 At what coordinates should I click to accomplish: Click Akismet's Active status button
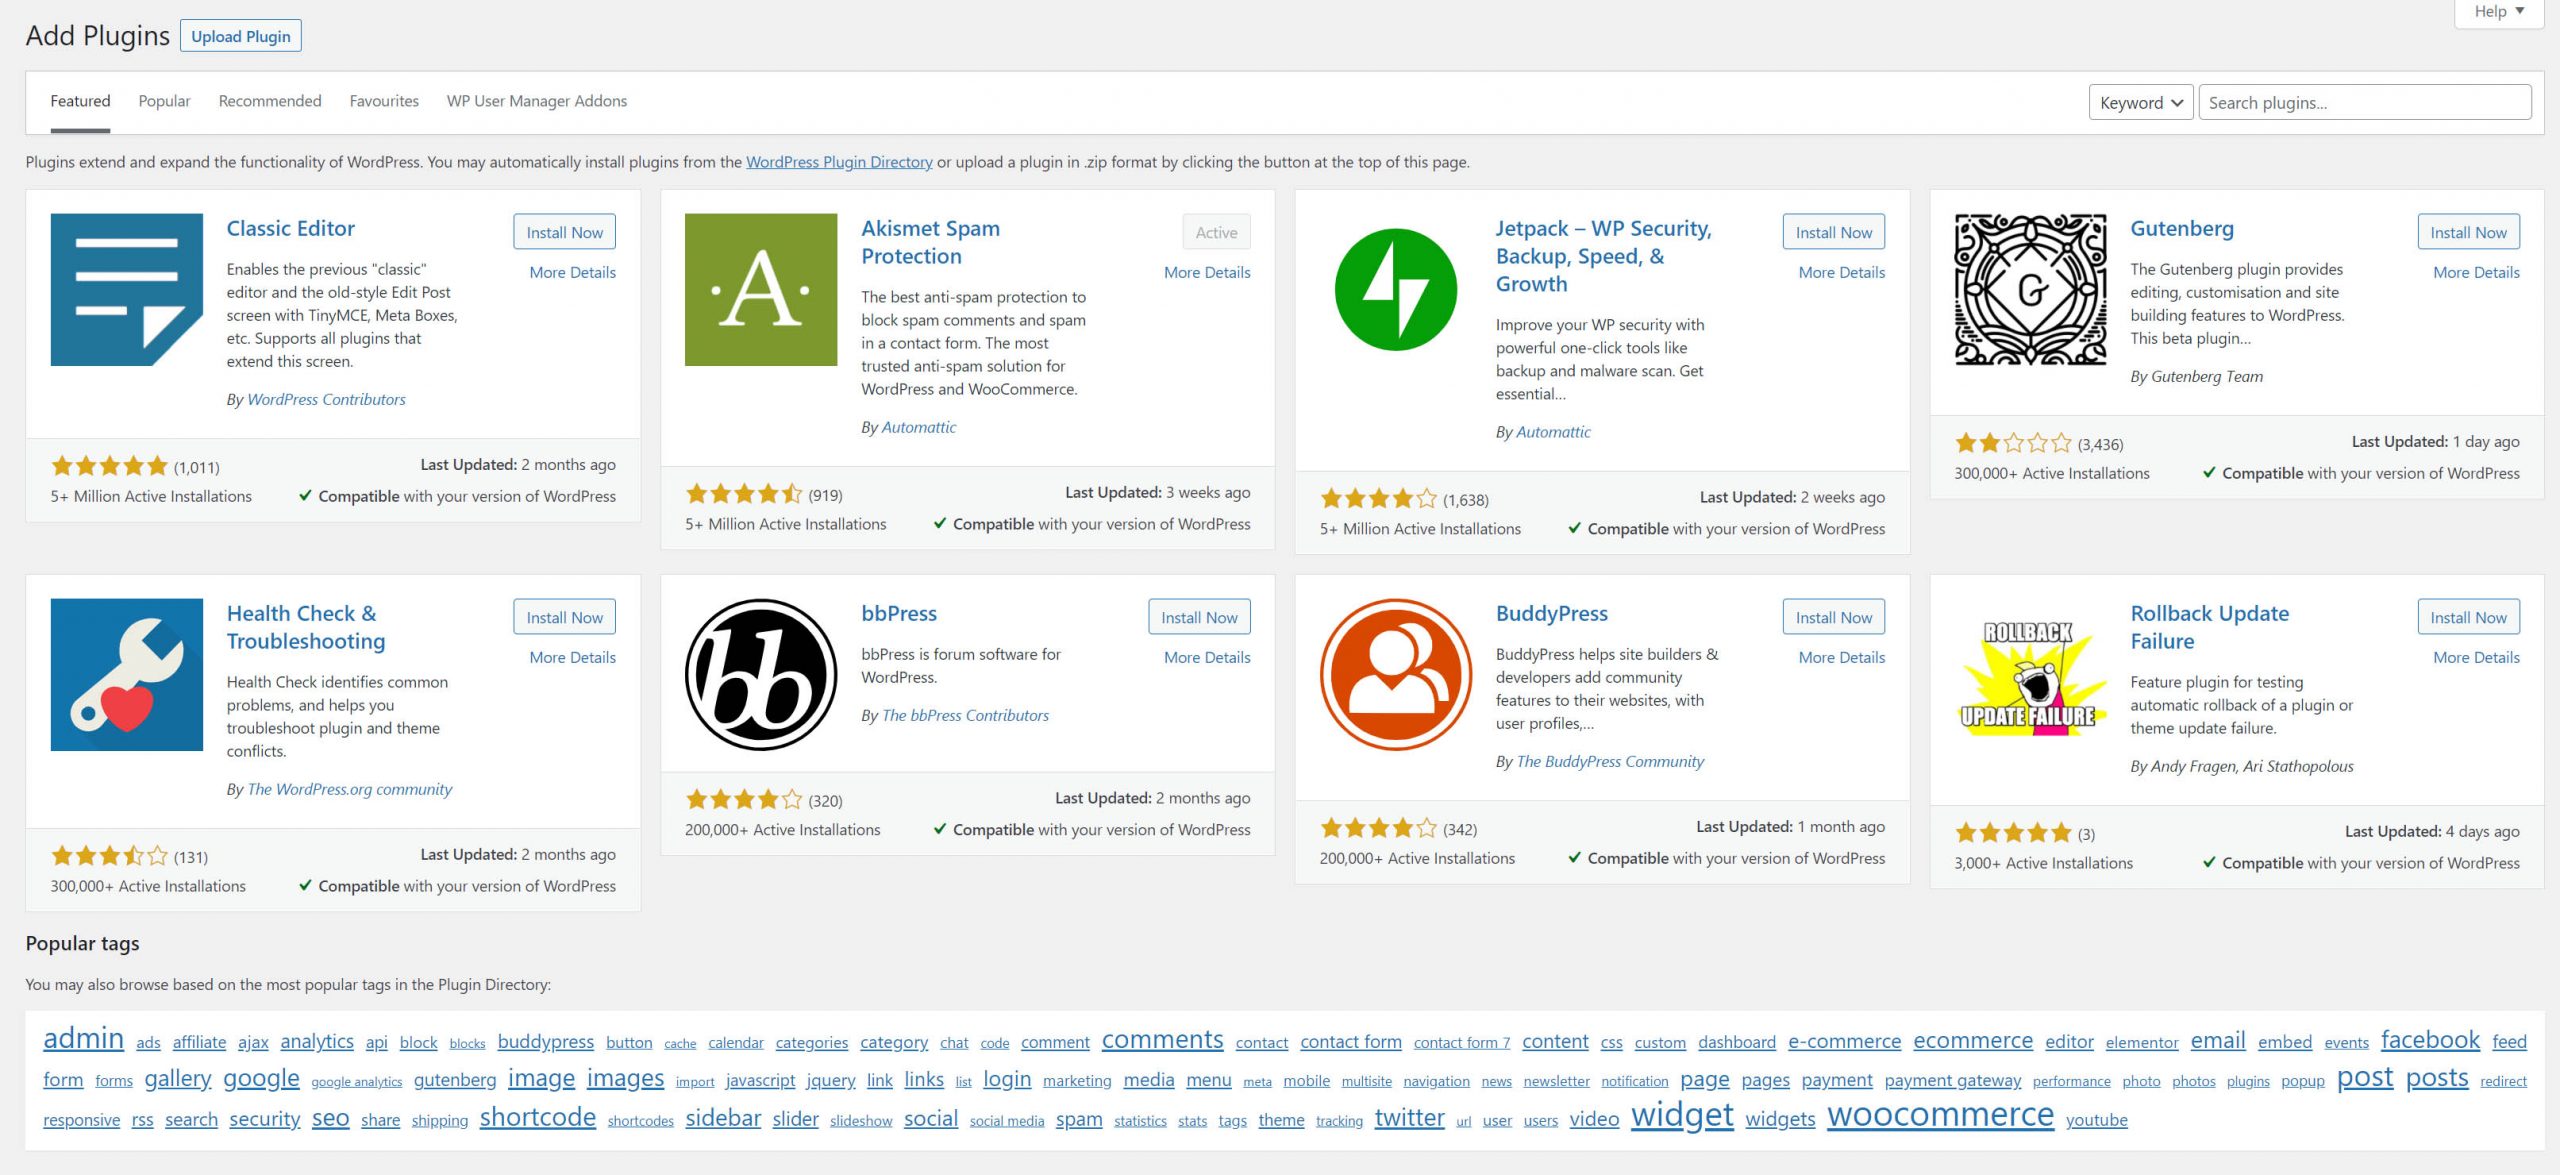(1217, 232)
